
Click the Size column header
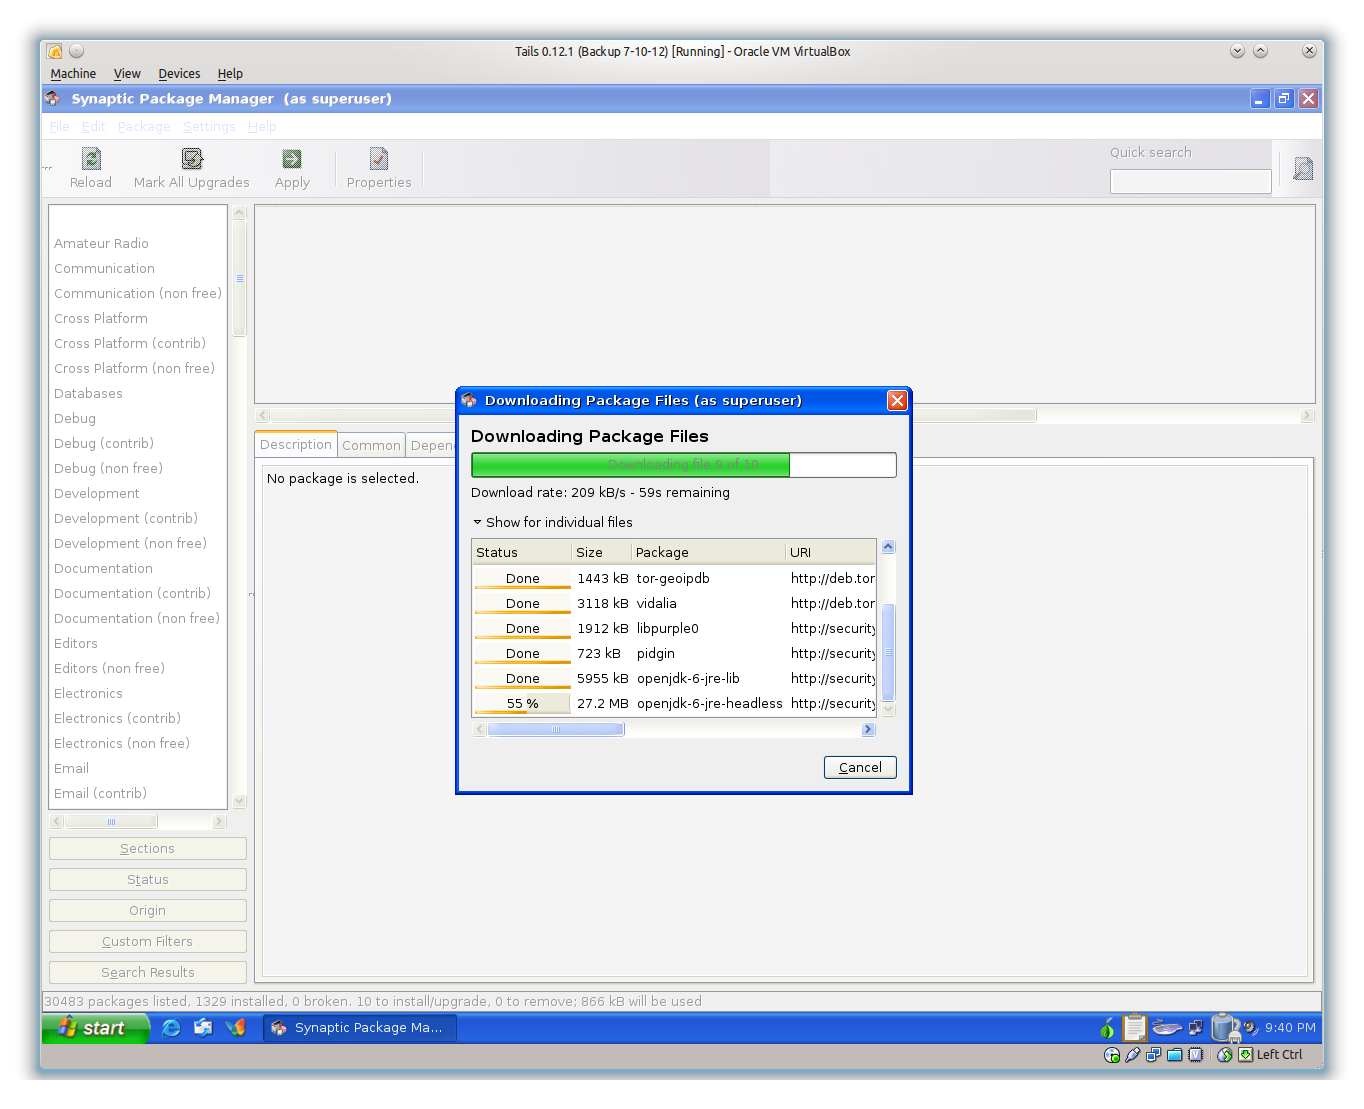[x=601, y=553]
